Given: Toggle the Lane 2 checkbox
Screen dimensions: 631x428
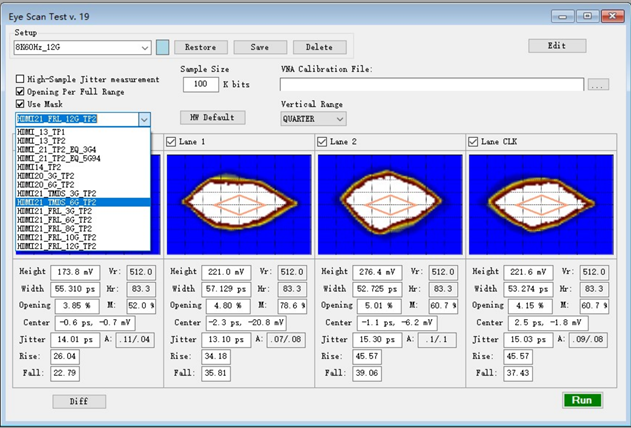Looking at the screenshot, I should [x=322, y=142].
